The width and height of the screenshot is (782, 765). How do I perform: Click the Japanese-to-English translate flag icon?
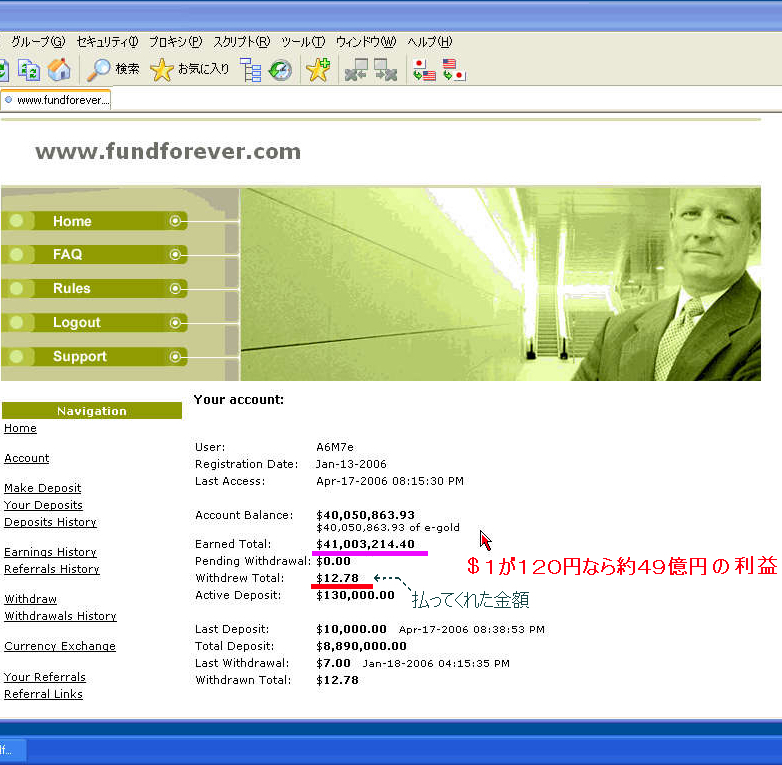(x=424, y=70)
